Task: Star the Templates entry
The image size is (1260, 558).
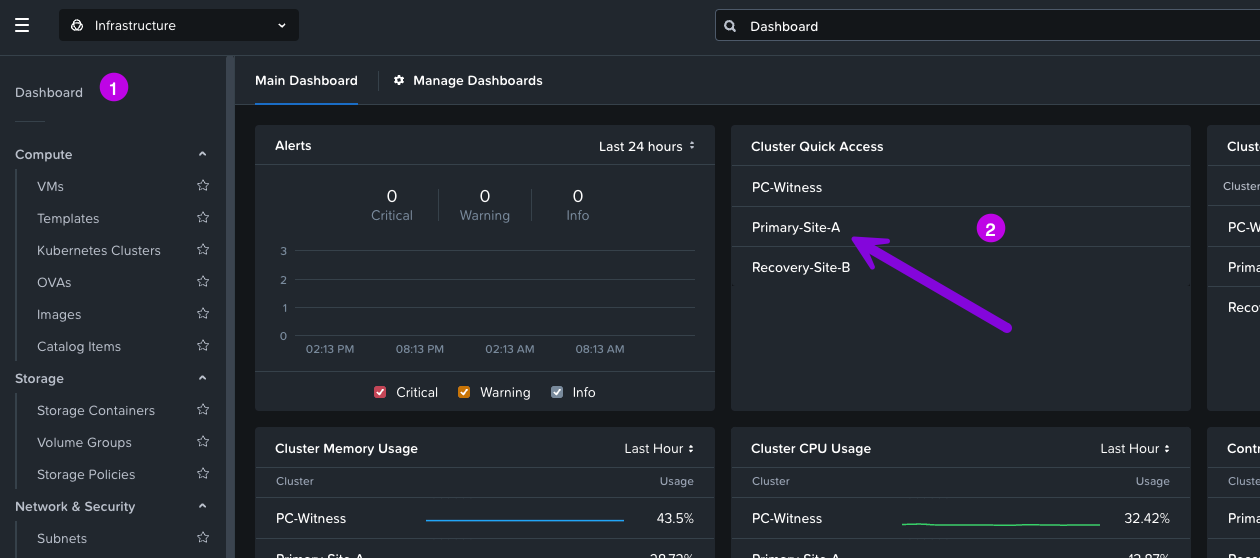Action: (203, 217)
